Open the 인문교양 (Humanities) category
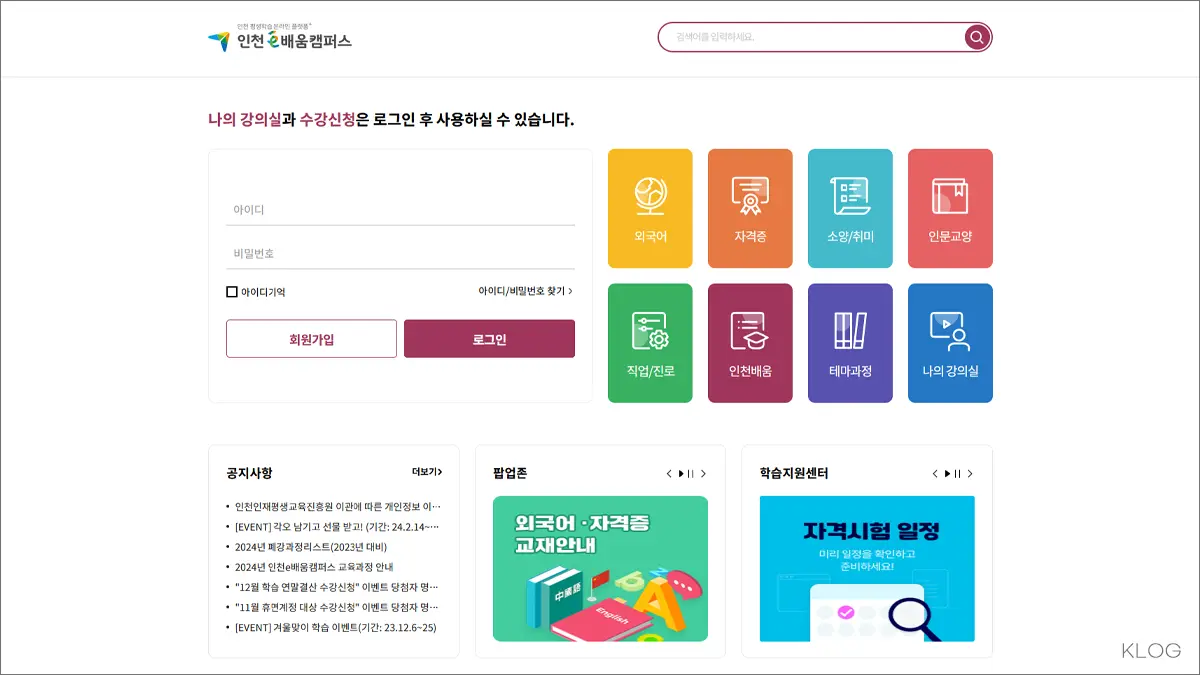Image resolution: width=1200 pixels, height=675 pixels. (950, 208)
